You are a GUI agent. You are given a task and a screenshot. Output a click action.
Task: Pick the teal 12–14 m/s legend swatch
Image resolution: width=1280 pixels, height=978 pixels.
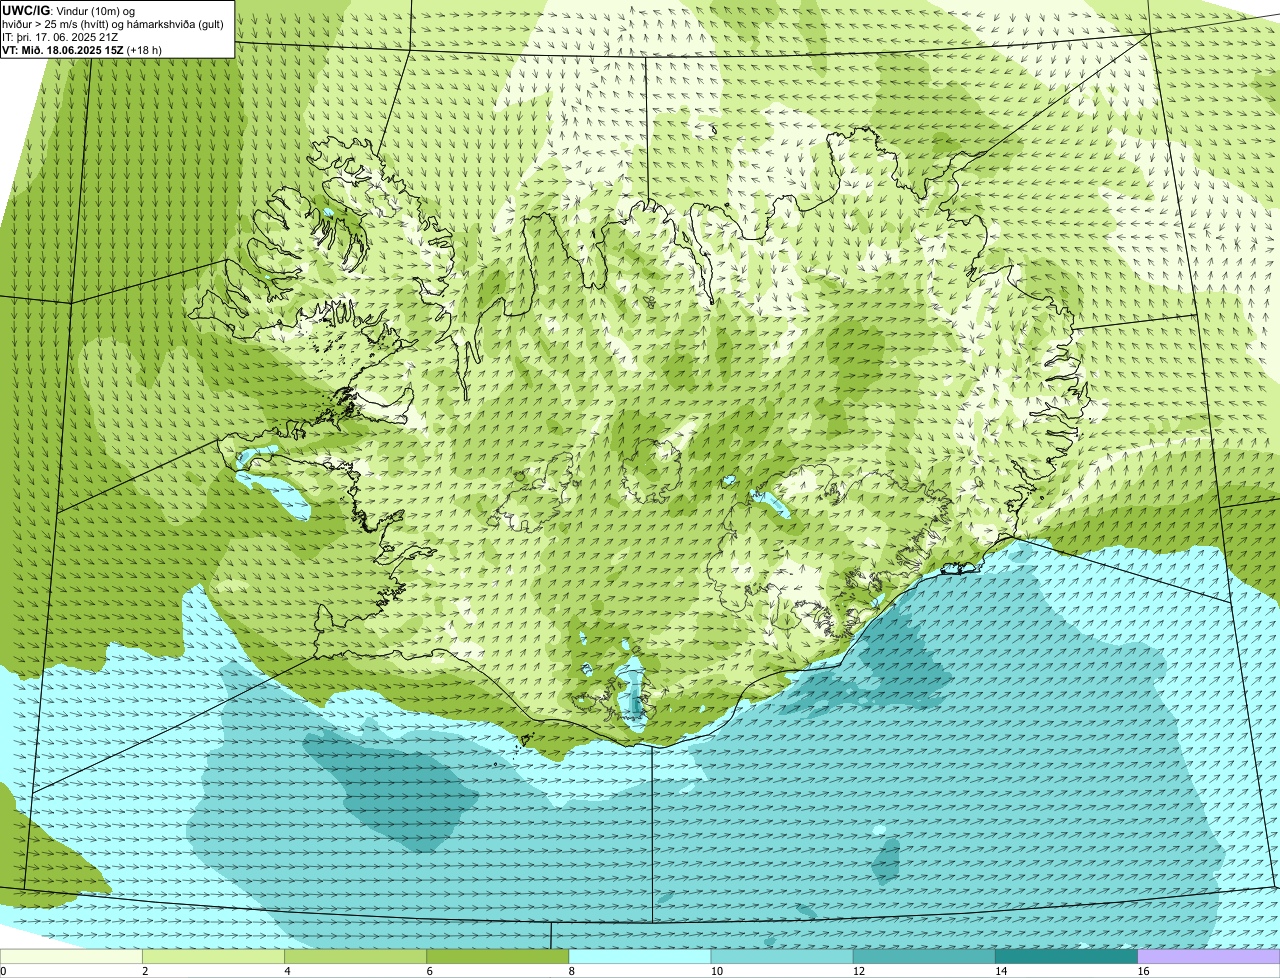coord(924,957)
